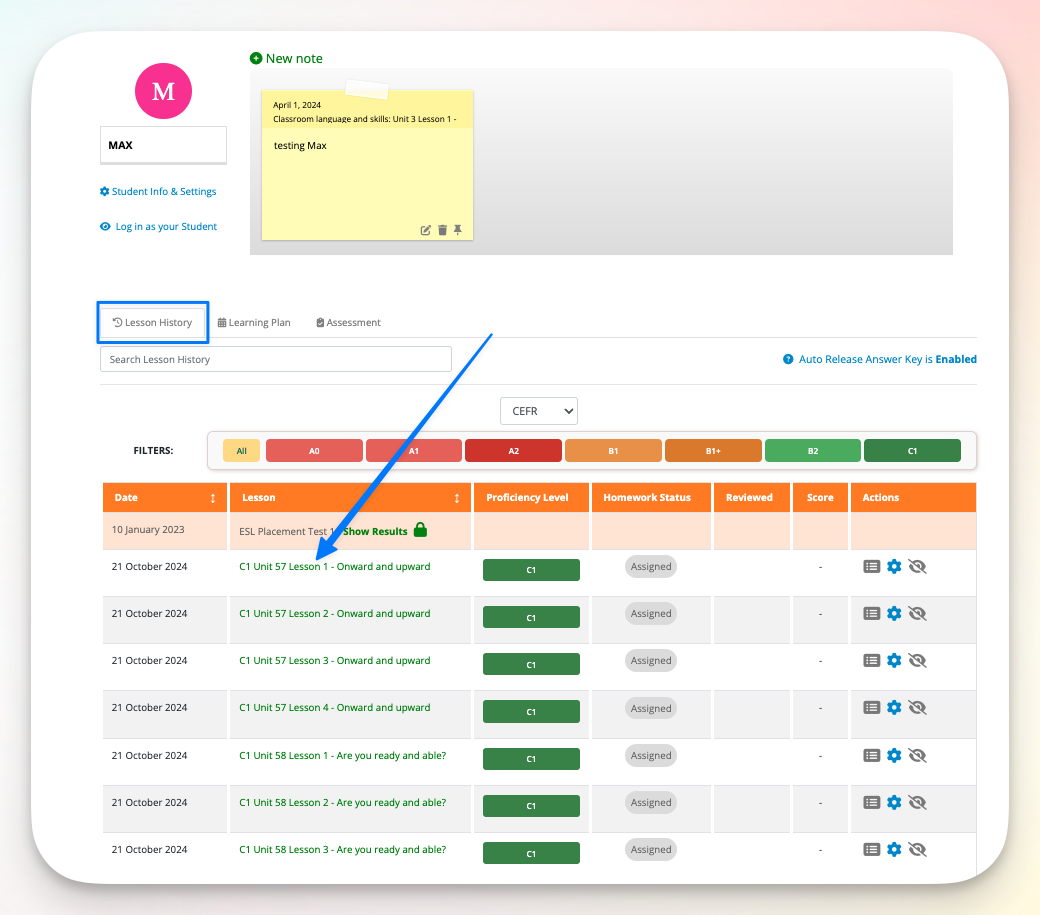1040x915 pixels.
Task: Toggle visibility of C1 Unit 57 Lesson 4
Action: (x=917, y=707)
